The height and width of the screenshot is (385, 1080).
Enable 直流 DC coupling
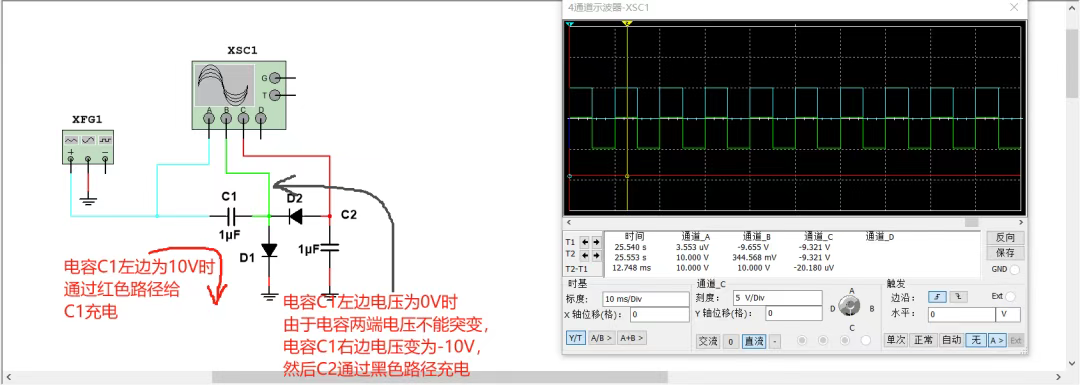click(754, 340)
